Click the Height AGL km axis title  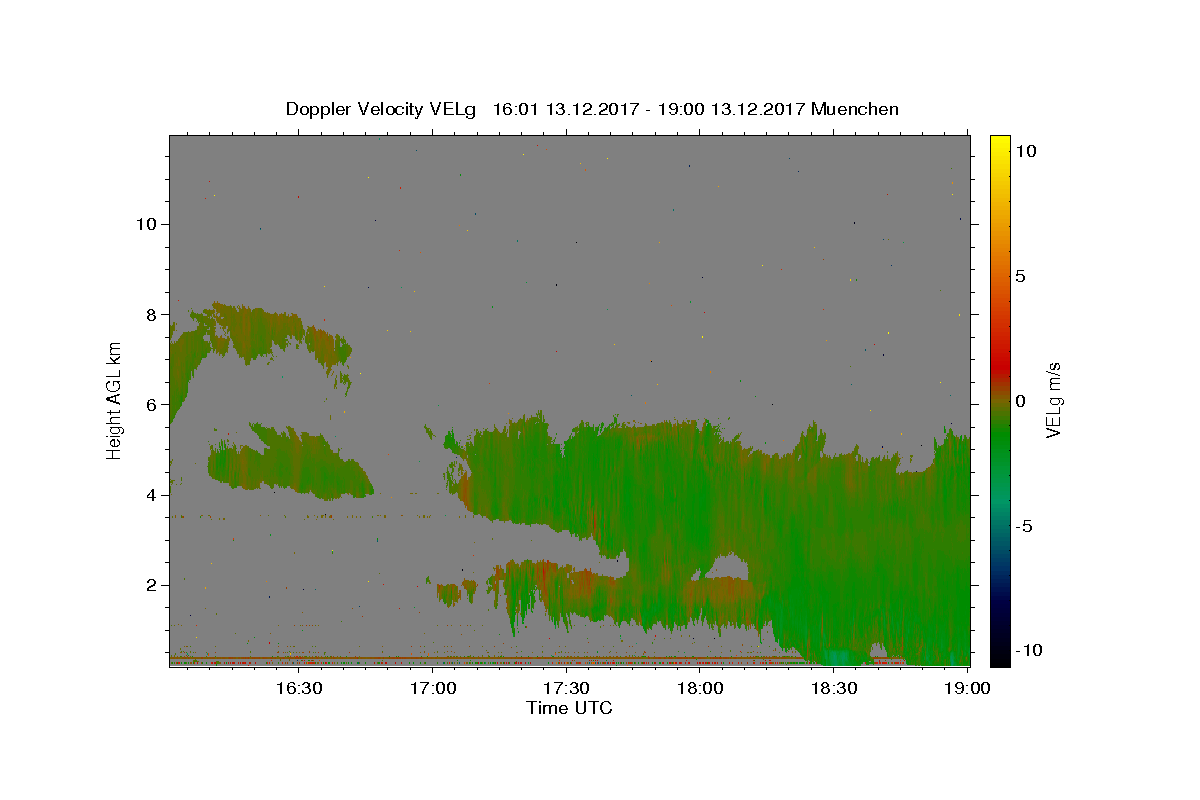click(115, 400)
